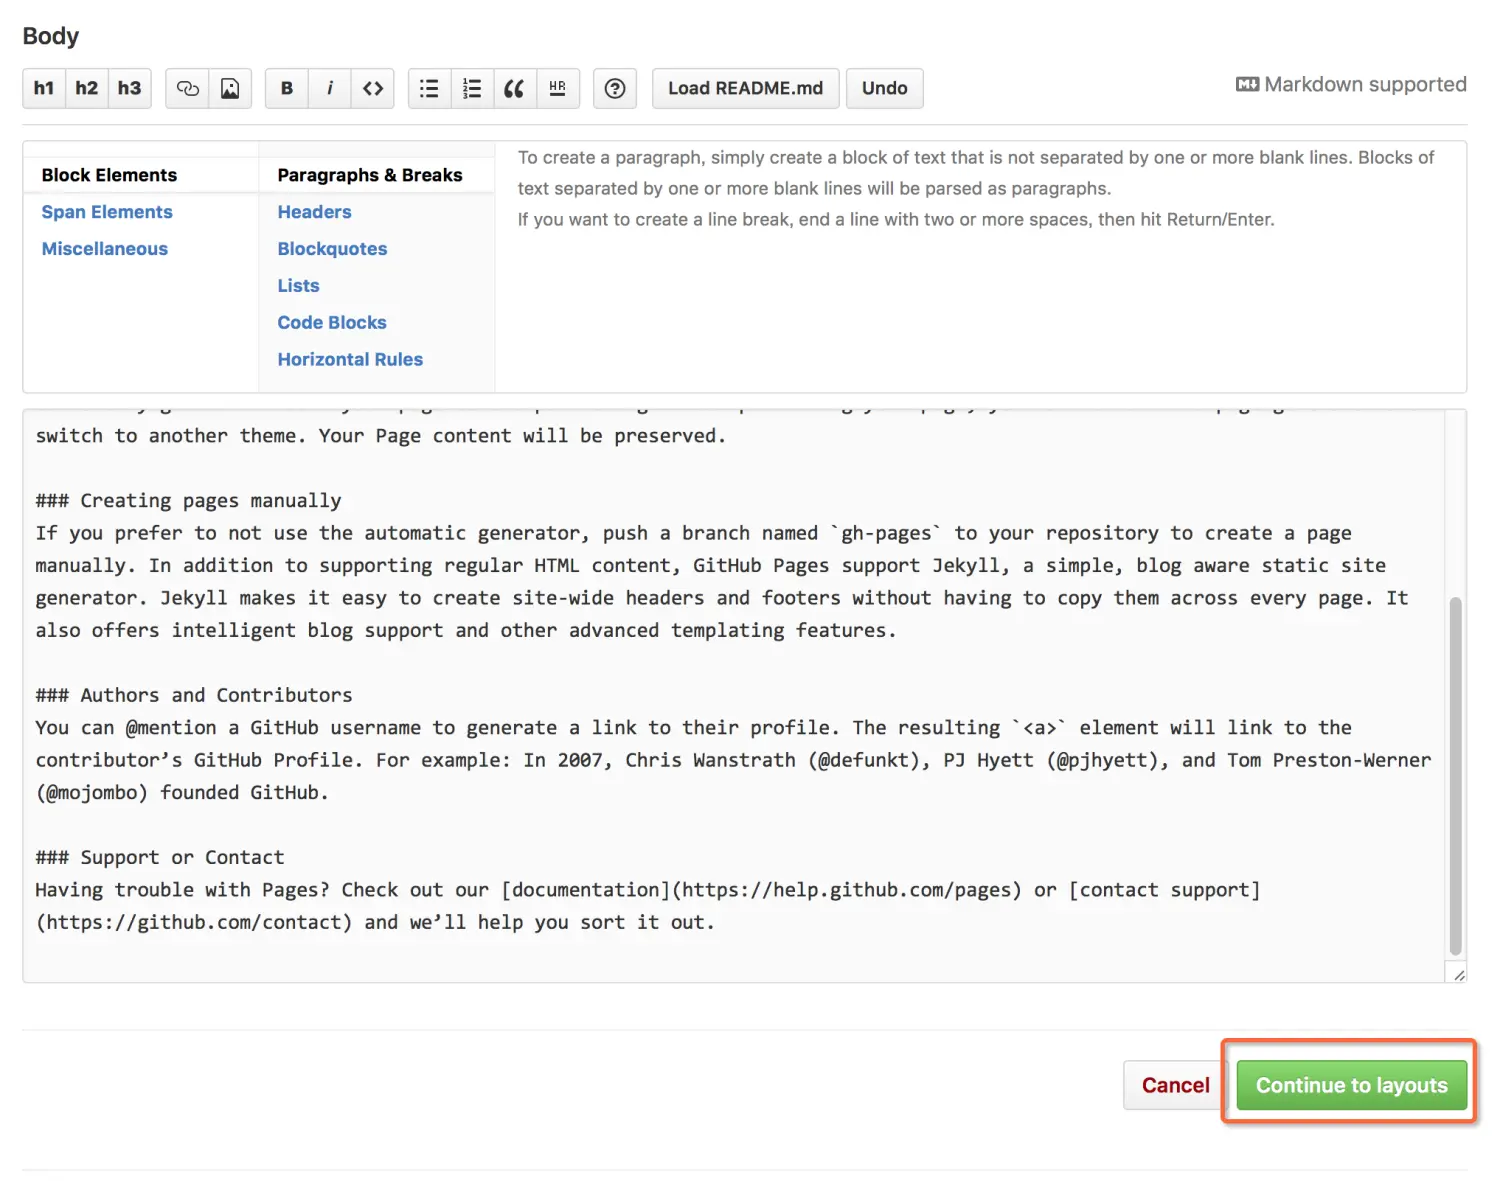The width and height of the screenshot is (1500, 1181).
Task: Show the Code Blocks help topic
Action: click(x=332, y=323)
